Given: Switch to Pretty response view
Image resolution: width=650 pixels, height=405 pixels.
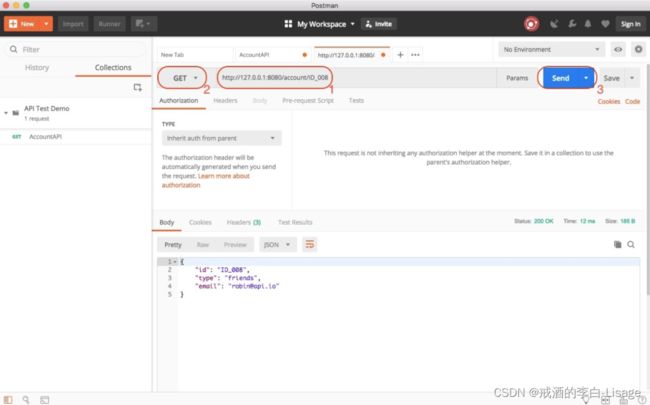Looking at the screenshot, I should coord(173,245).
